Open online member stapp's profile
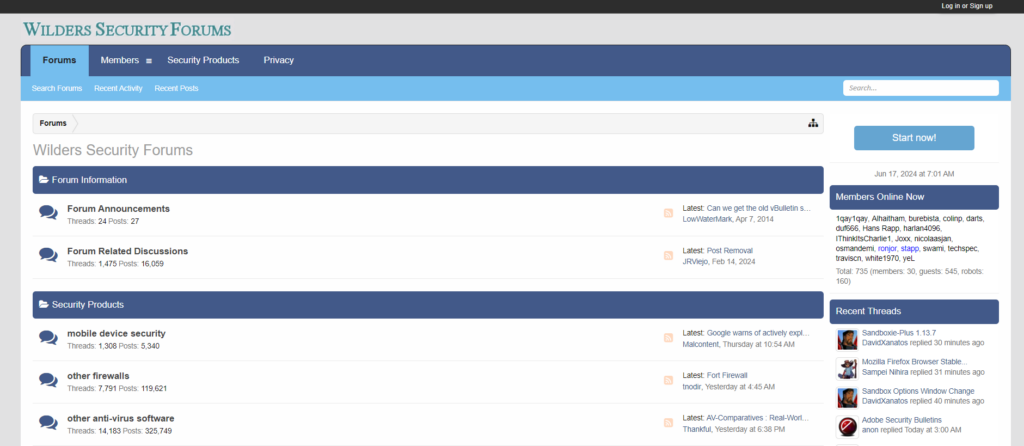The image size is (1024, 446). pyautogui.click(x=910, y=249)
